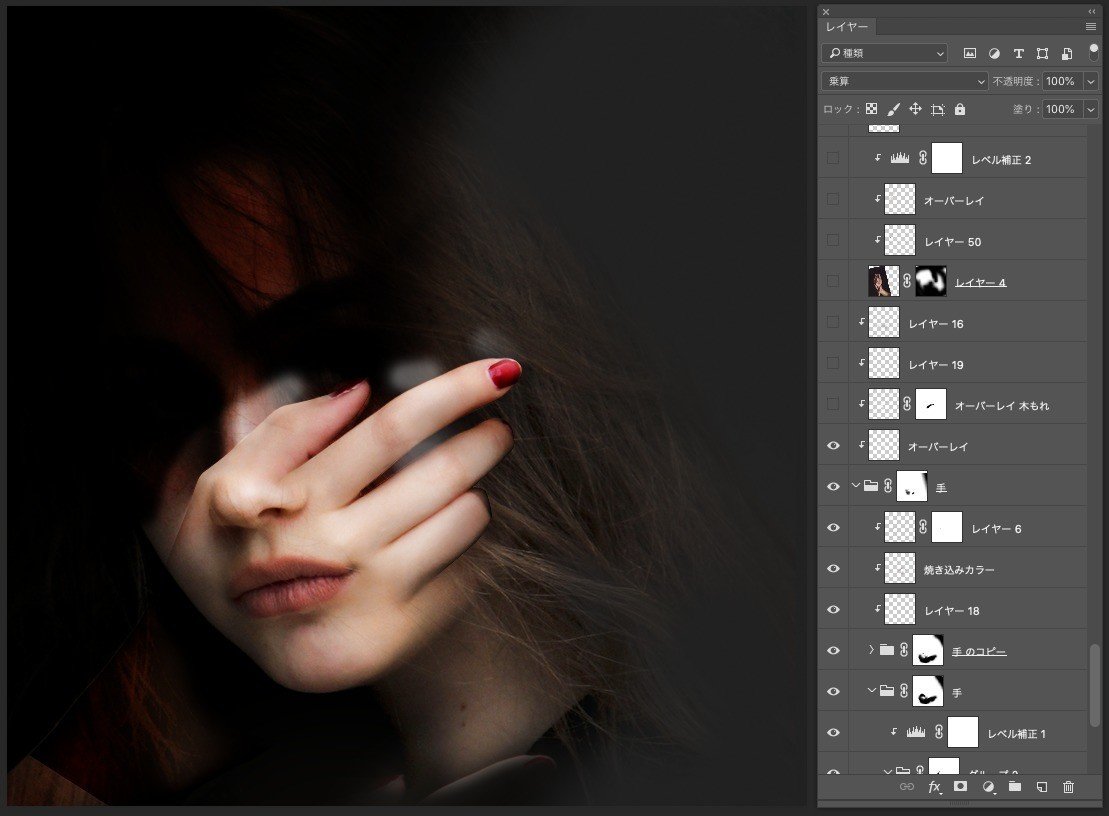This screenshot has width=1109, height=816.
Task: Click levels histogram icon on レベル補正 1
Action: tap(916, 733)
